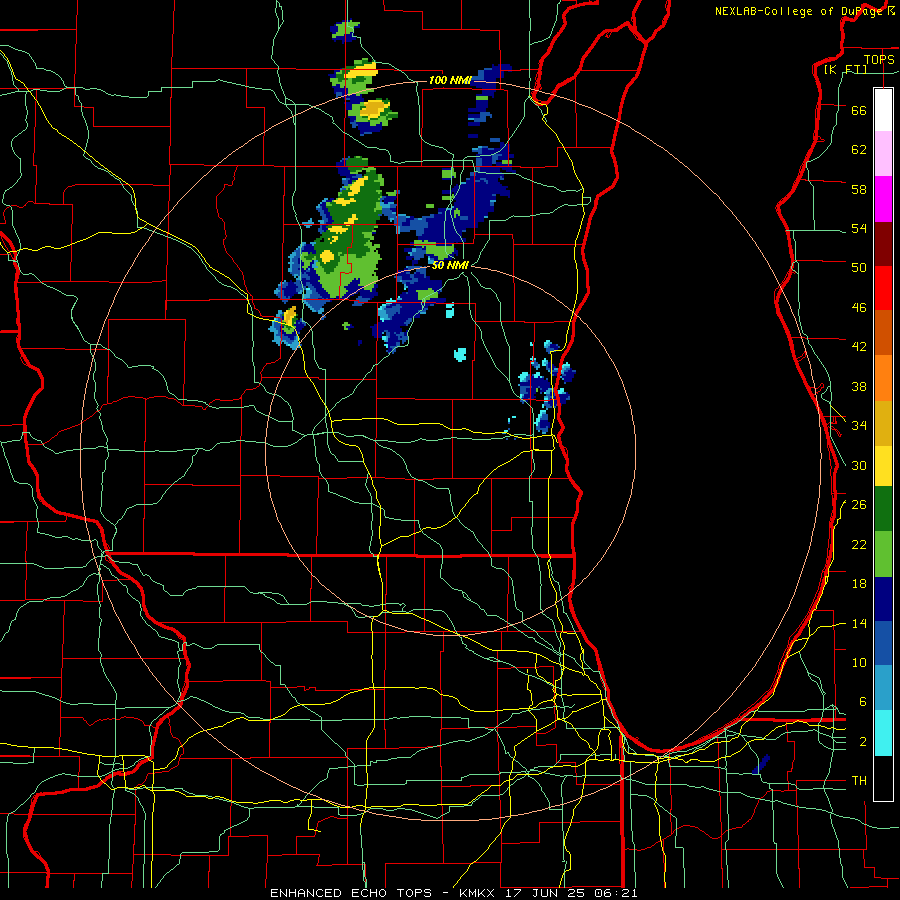Click the legend value 30
Image resolution: width=900 pixels, height=900 pixels.
tap(859, 465)
